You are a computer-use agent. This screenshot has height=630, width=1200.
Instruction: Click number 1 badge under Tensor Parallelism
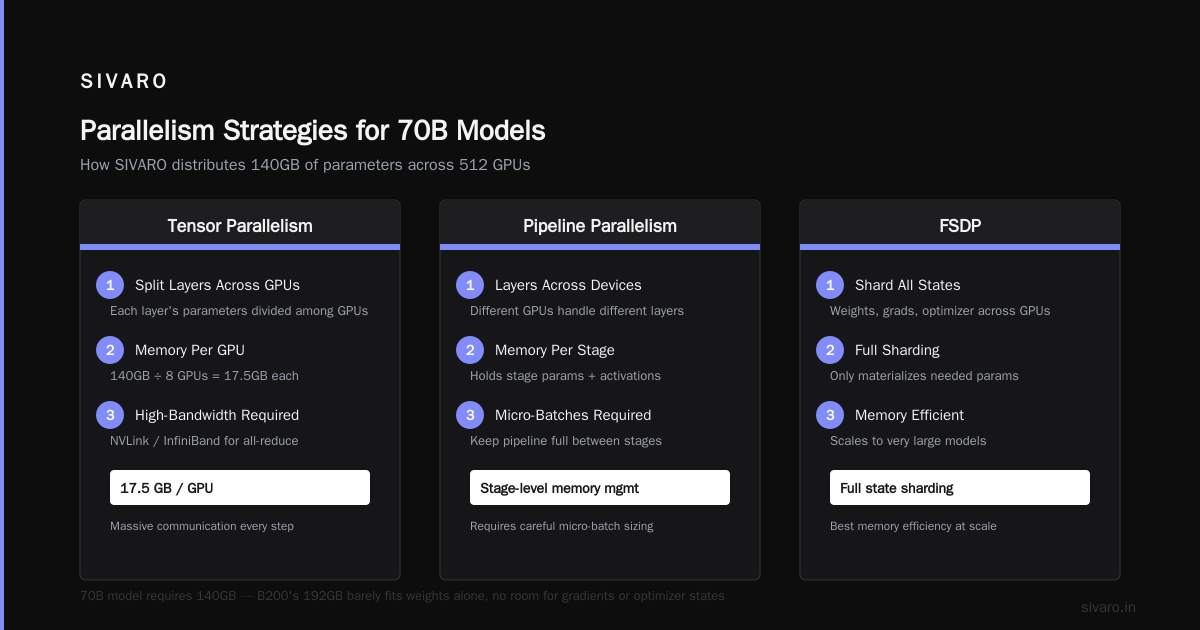click(109, 285)
